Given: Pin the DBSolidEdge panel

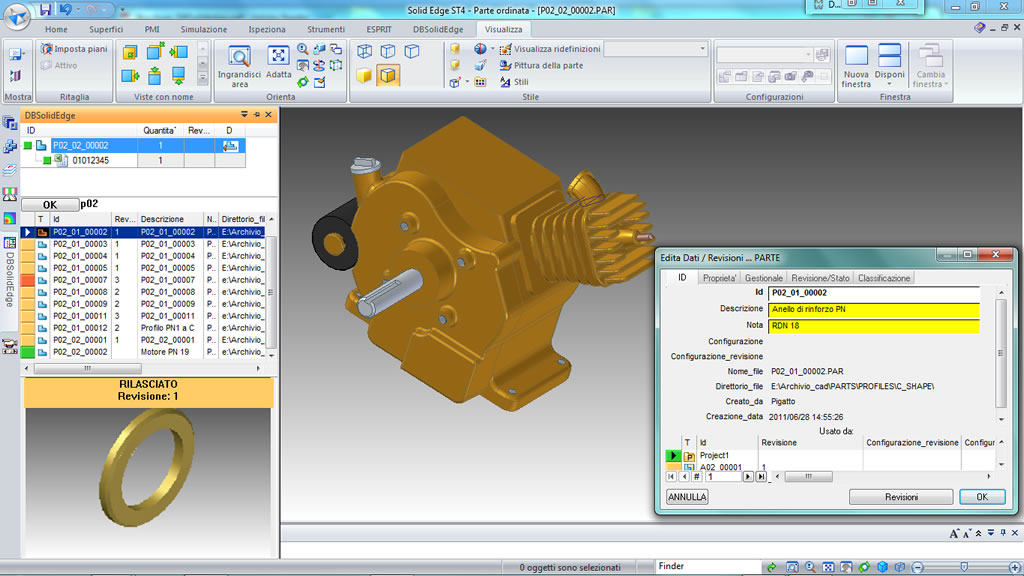Looking at the screenshot, I should [x=257, y=115].
